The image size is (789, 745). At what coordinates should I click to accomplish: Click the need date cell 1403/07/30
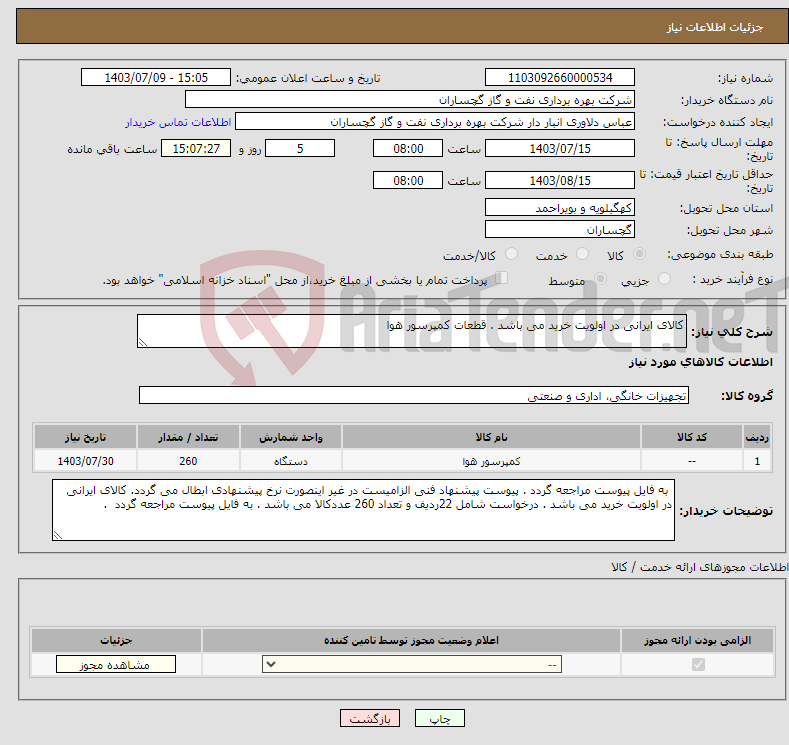pos(85,461)
